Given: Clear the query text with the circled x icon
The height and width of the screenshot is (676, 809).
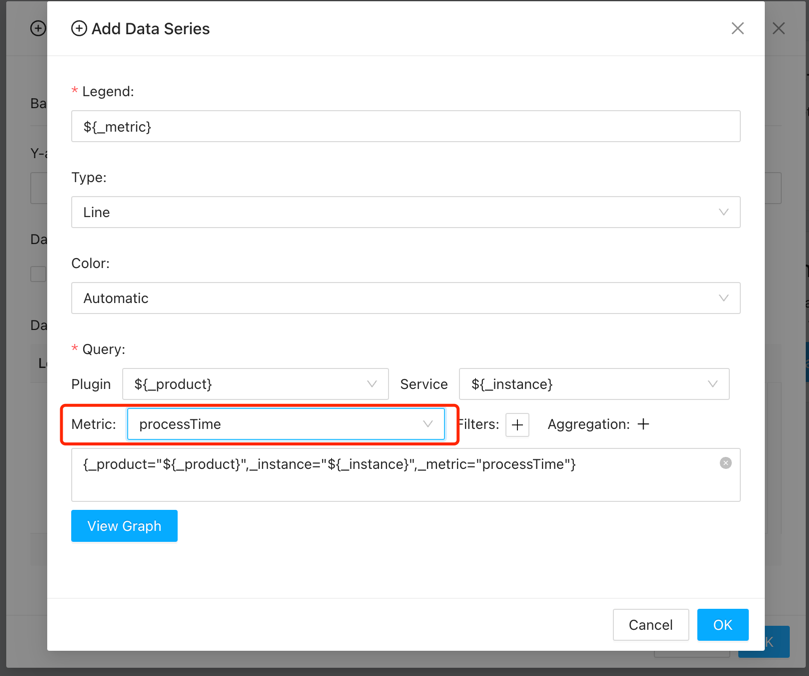Looking at the screenshot, I should [x=725, y=463].
